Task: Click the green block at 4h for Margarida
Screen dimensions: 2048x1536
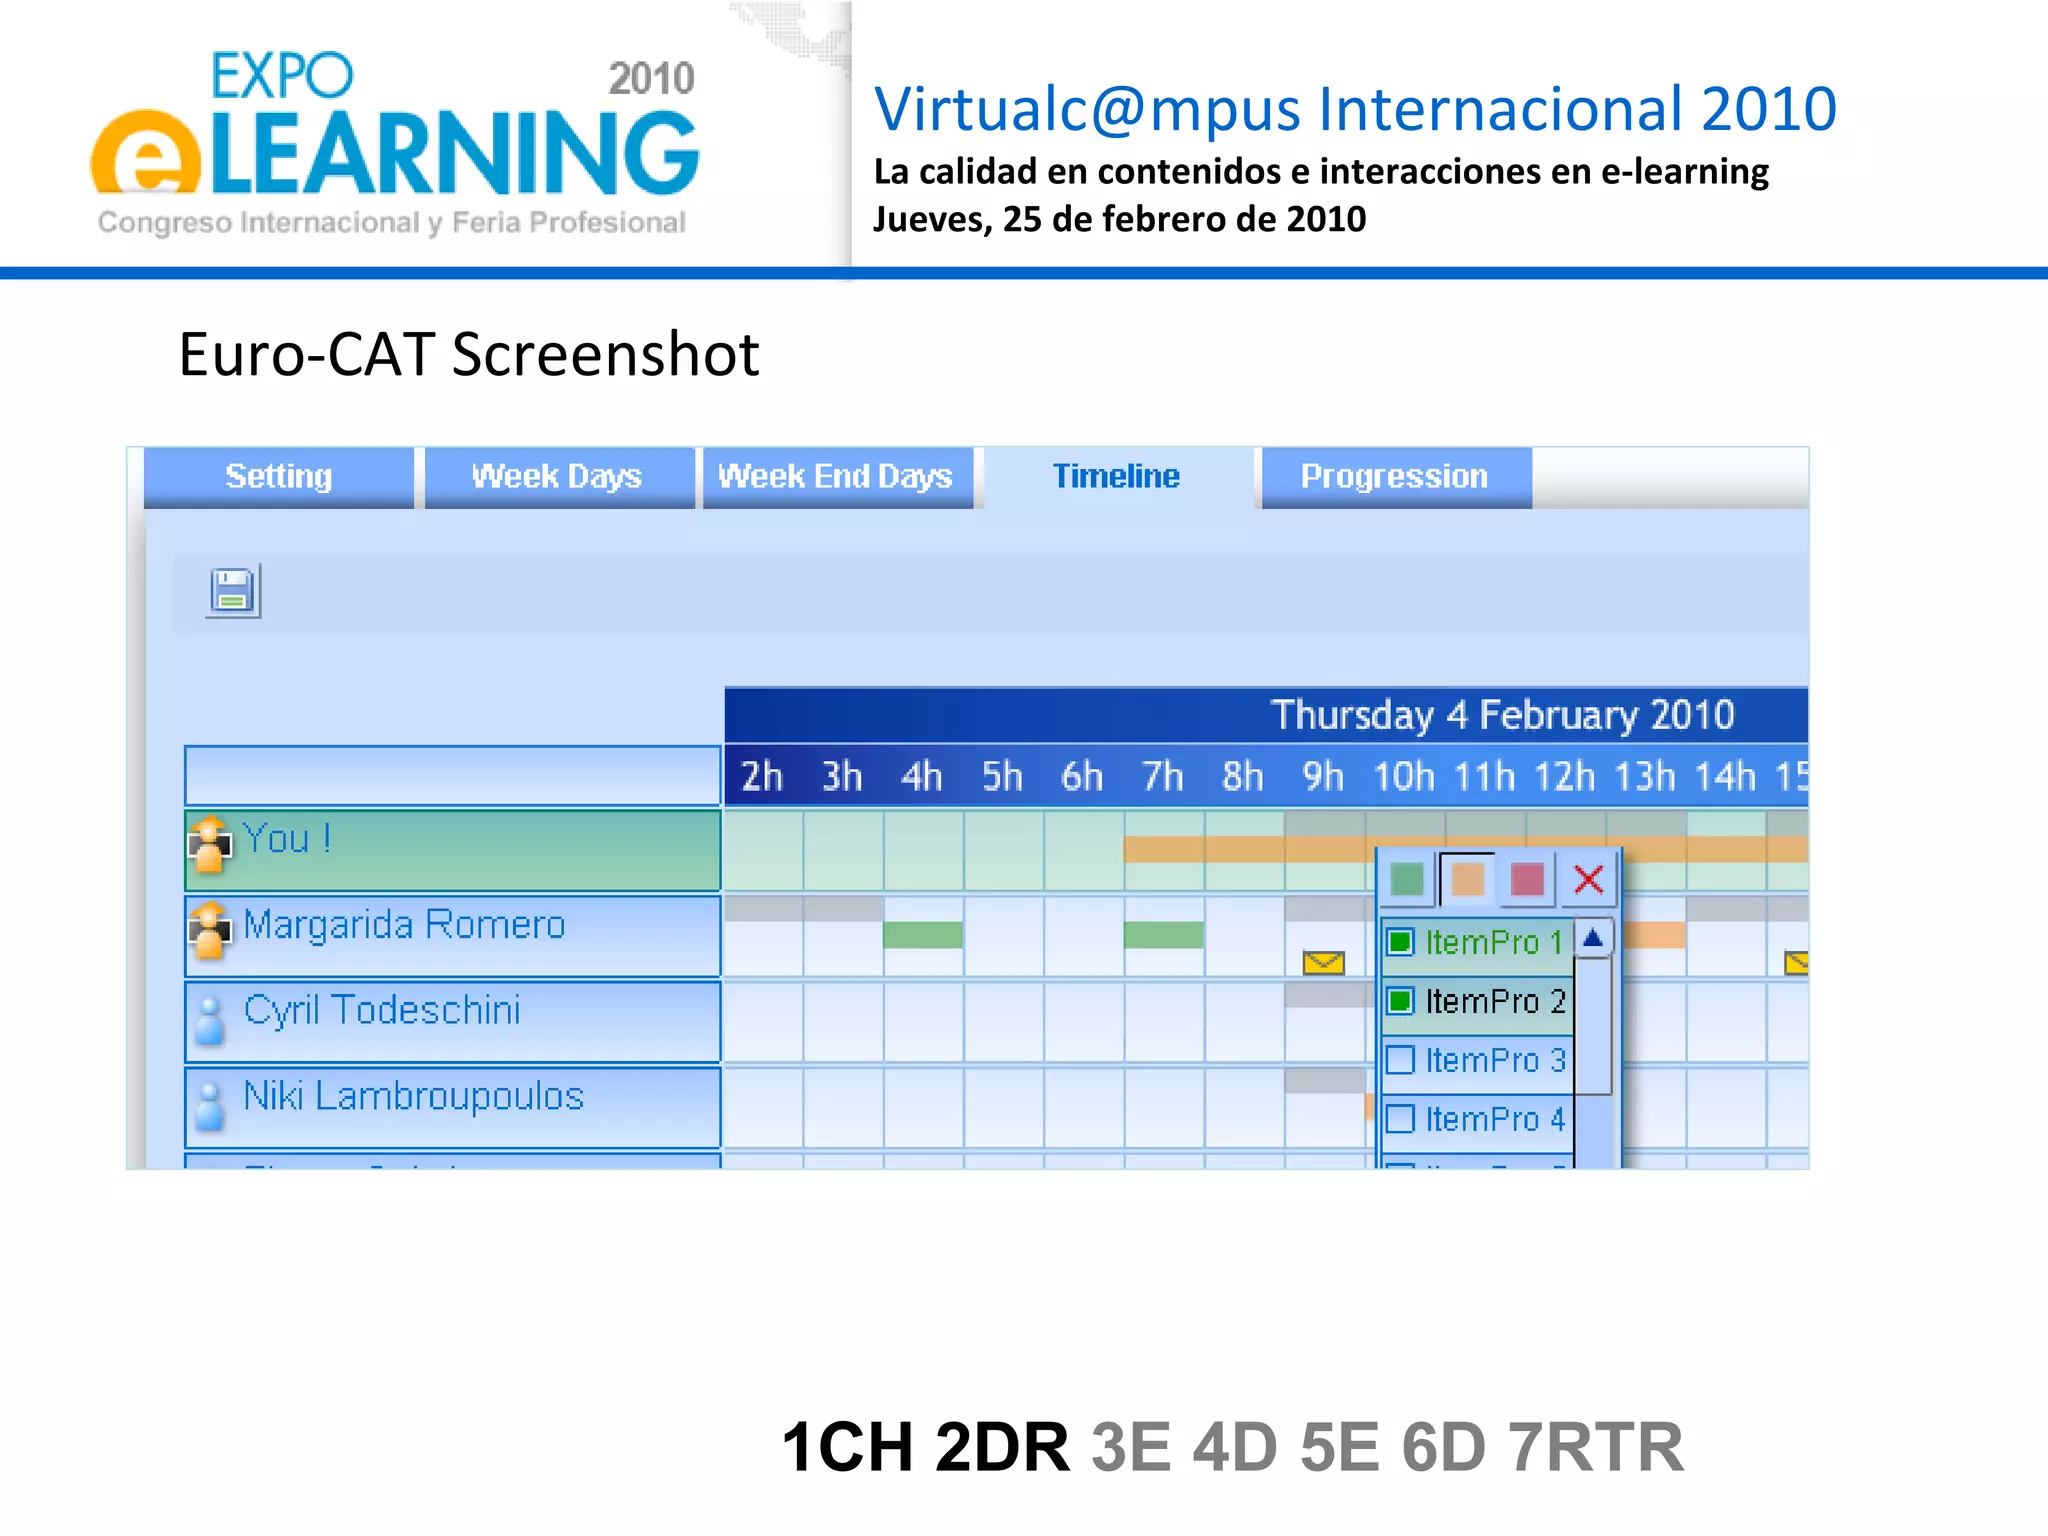Action: tap(923, 935)
